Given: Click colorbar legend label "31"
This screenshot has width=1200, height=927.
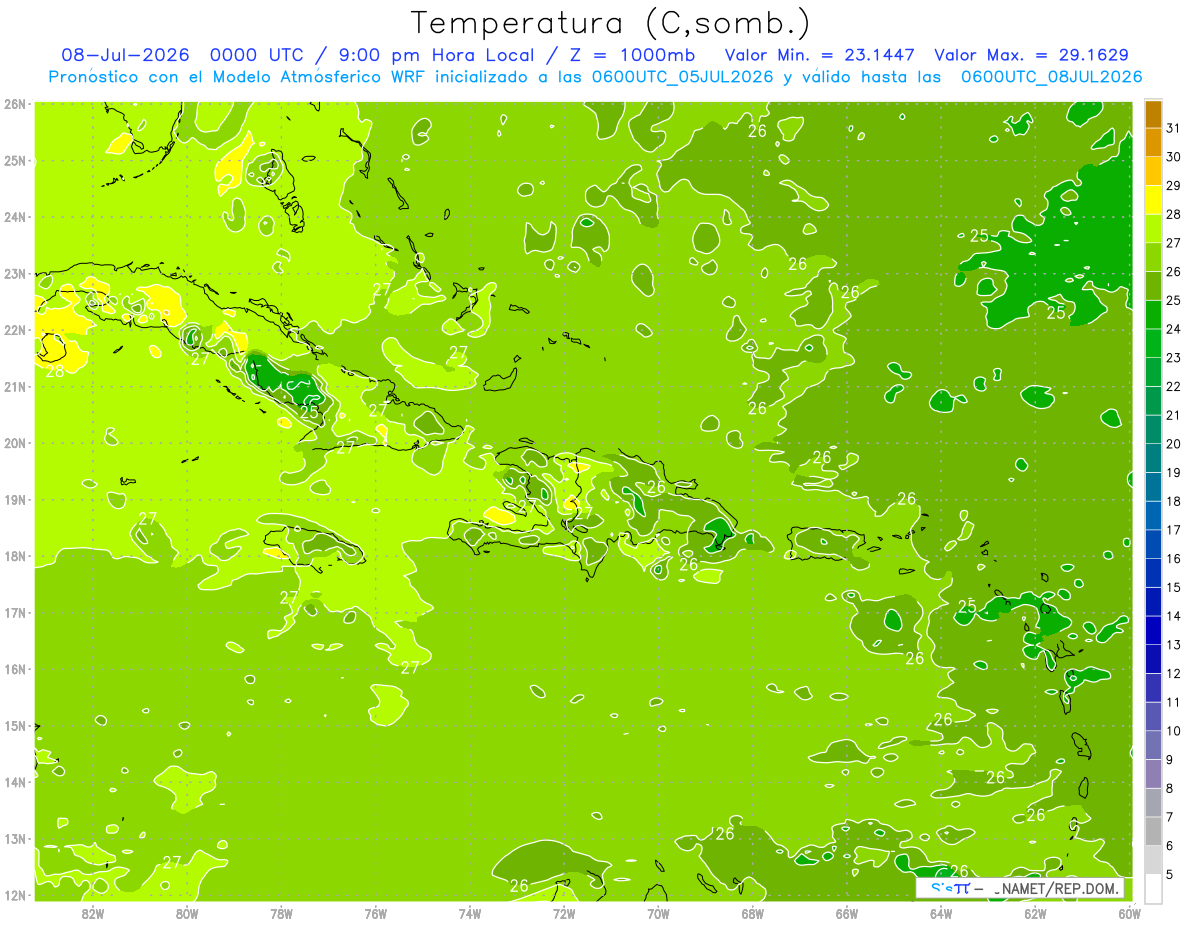Looking at the screenshot, I should click(x=1173, y=127).
